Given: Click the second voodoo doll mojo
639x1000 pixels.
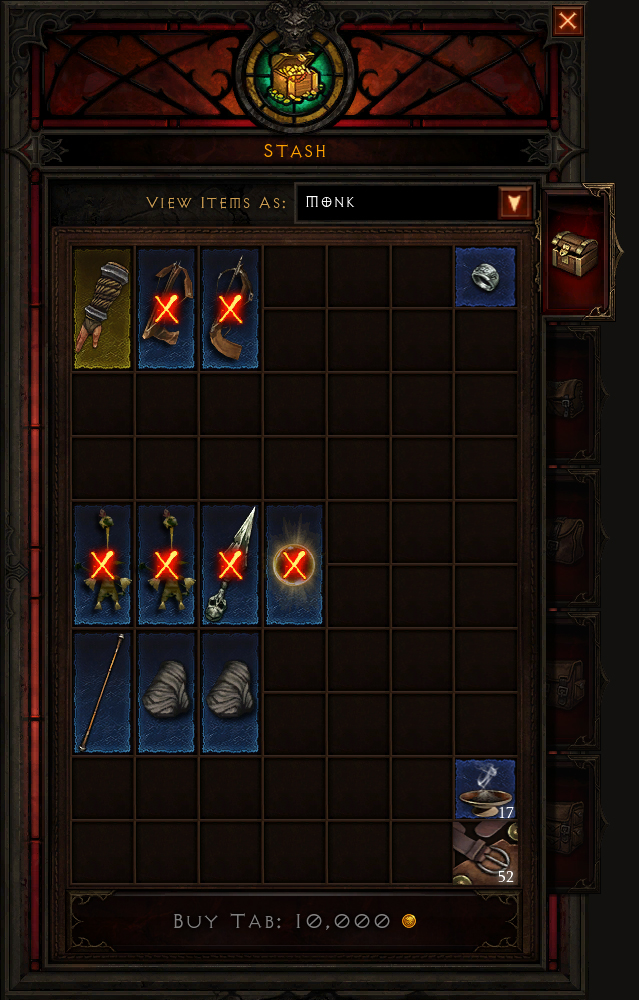Looking at the screenshot, I should (x=166, y=565).
